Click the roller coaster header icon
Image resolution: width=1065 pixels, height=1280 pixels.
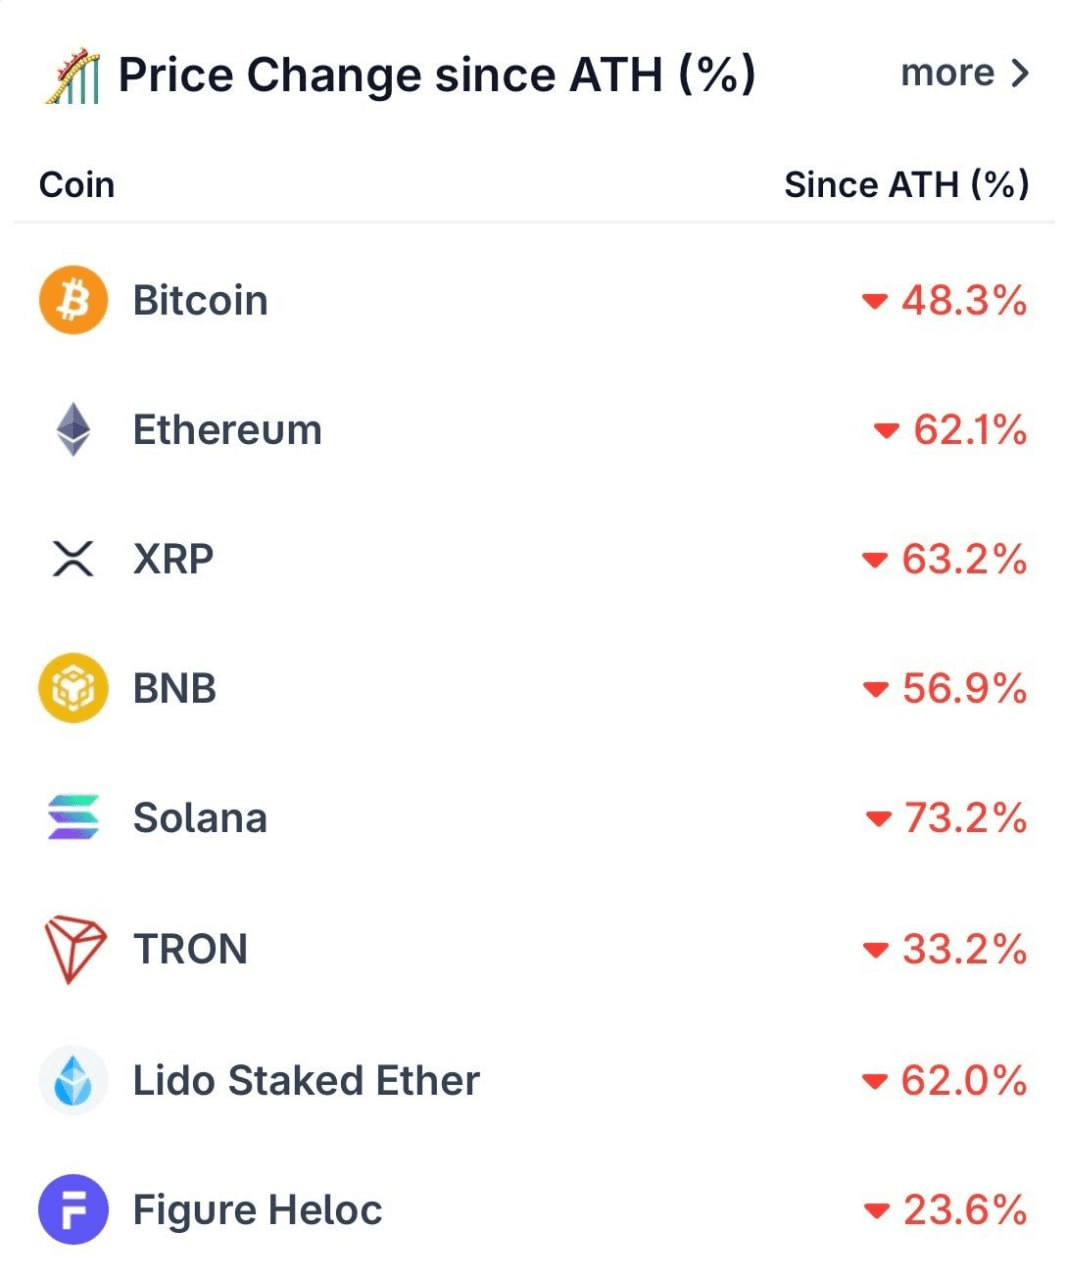(x=73, y=76)
